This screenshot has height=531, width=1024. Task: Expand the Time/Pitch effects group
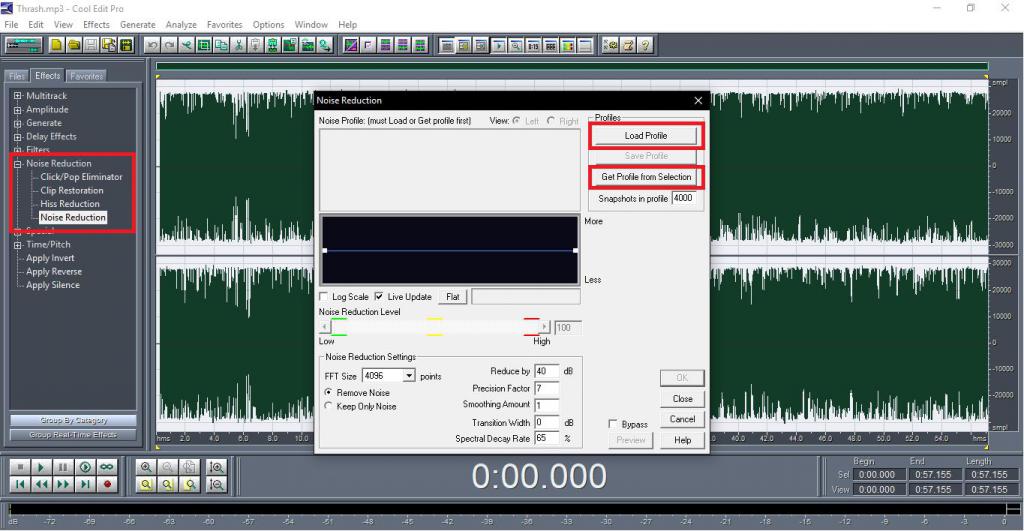pos(18,245)
